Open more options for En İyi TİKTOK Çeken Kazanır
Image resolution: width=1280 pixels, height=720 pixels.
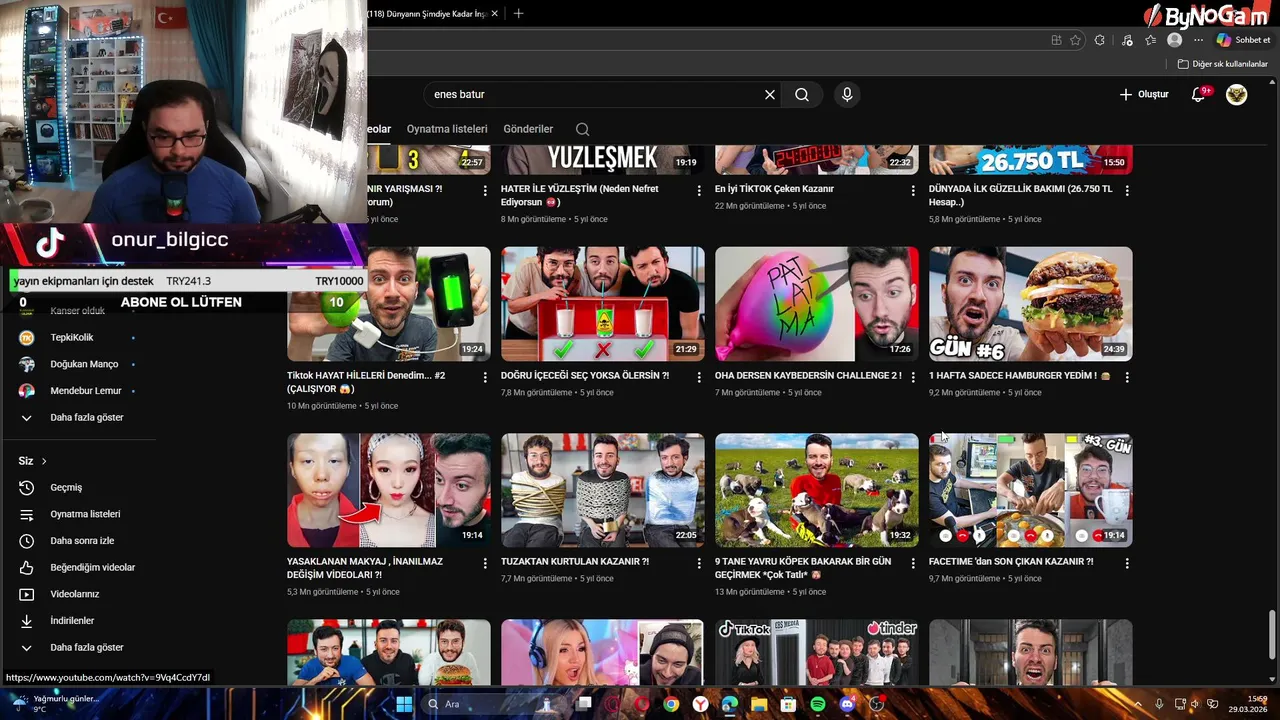pyautogui.click(x=913, y=190)
